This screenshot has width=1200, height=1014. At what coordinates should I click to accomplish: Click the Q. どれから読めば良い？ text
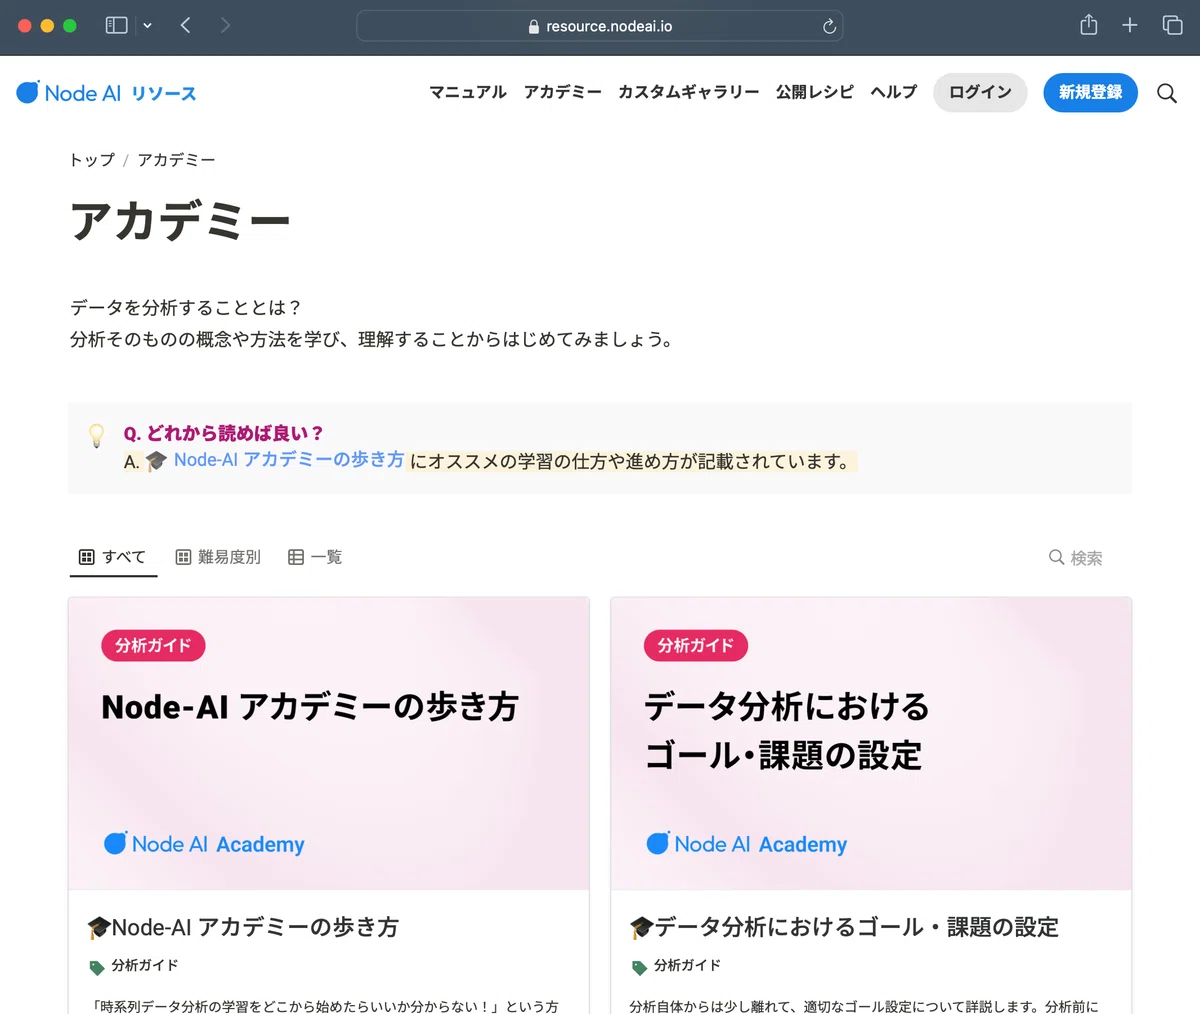[223, 433]
